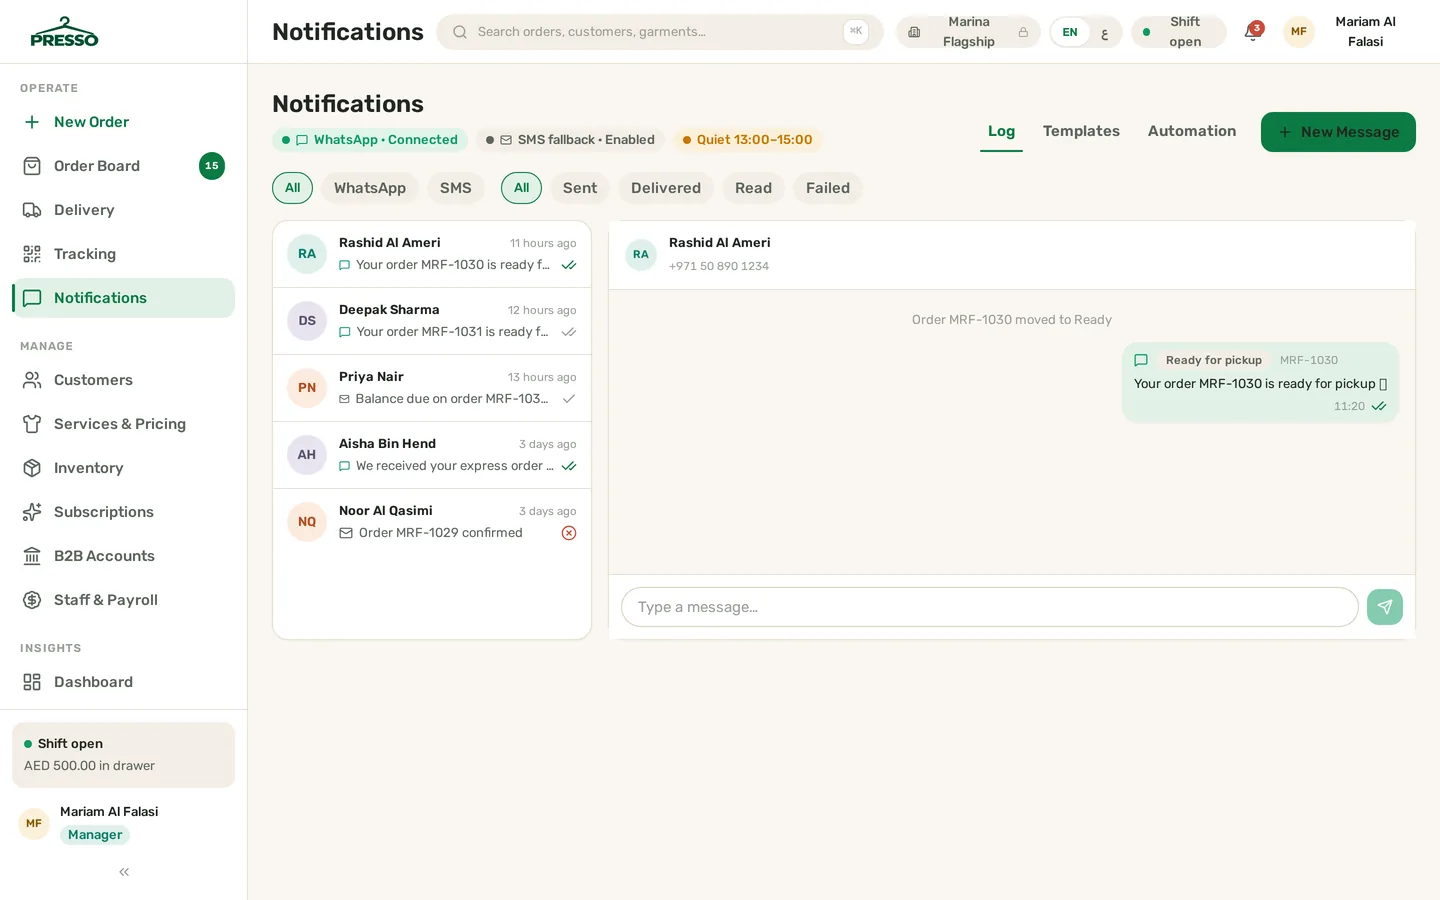The height and width of the screenshot is (900, 1440).
Task: Click the New Message button
Action: [x=1338, y=132]
